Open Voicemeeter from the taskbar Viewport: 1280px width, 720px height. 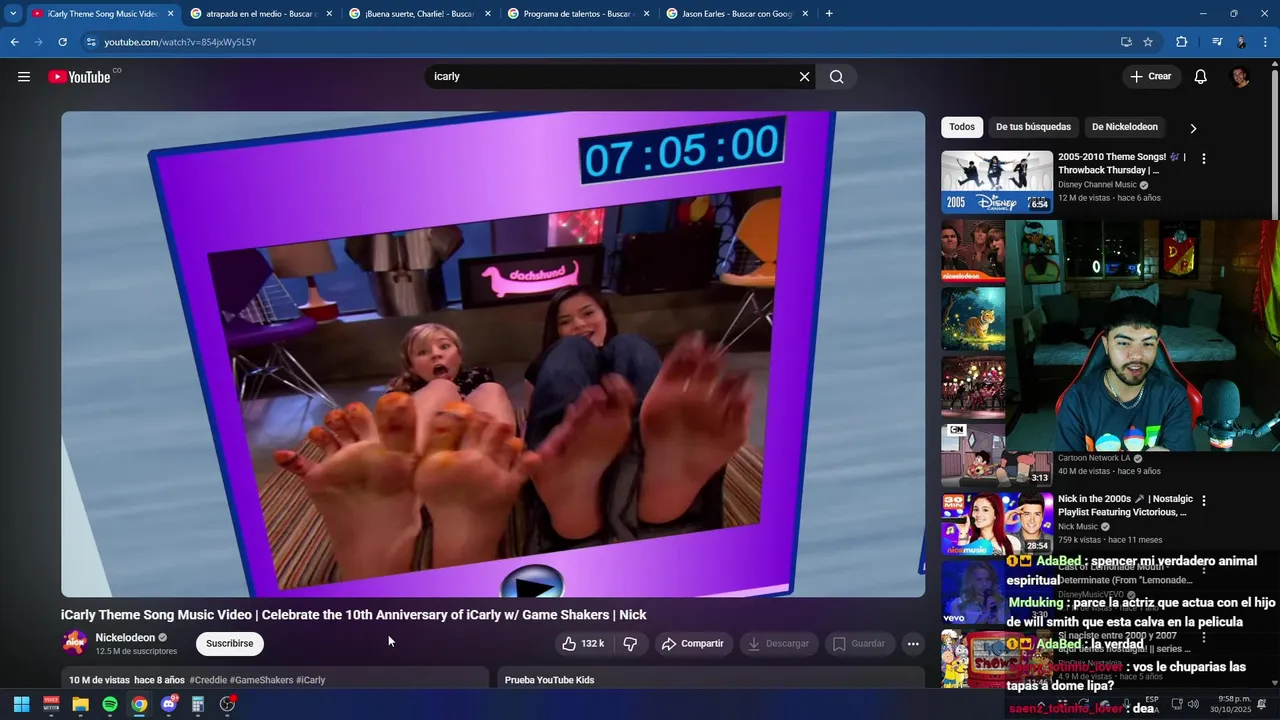coord(51,704)
